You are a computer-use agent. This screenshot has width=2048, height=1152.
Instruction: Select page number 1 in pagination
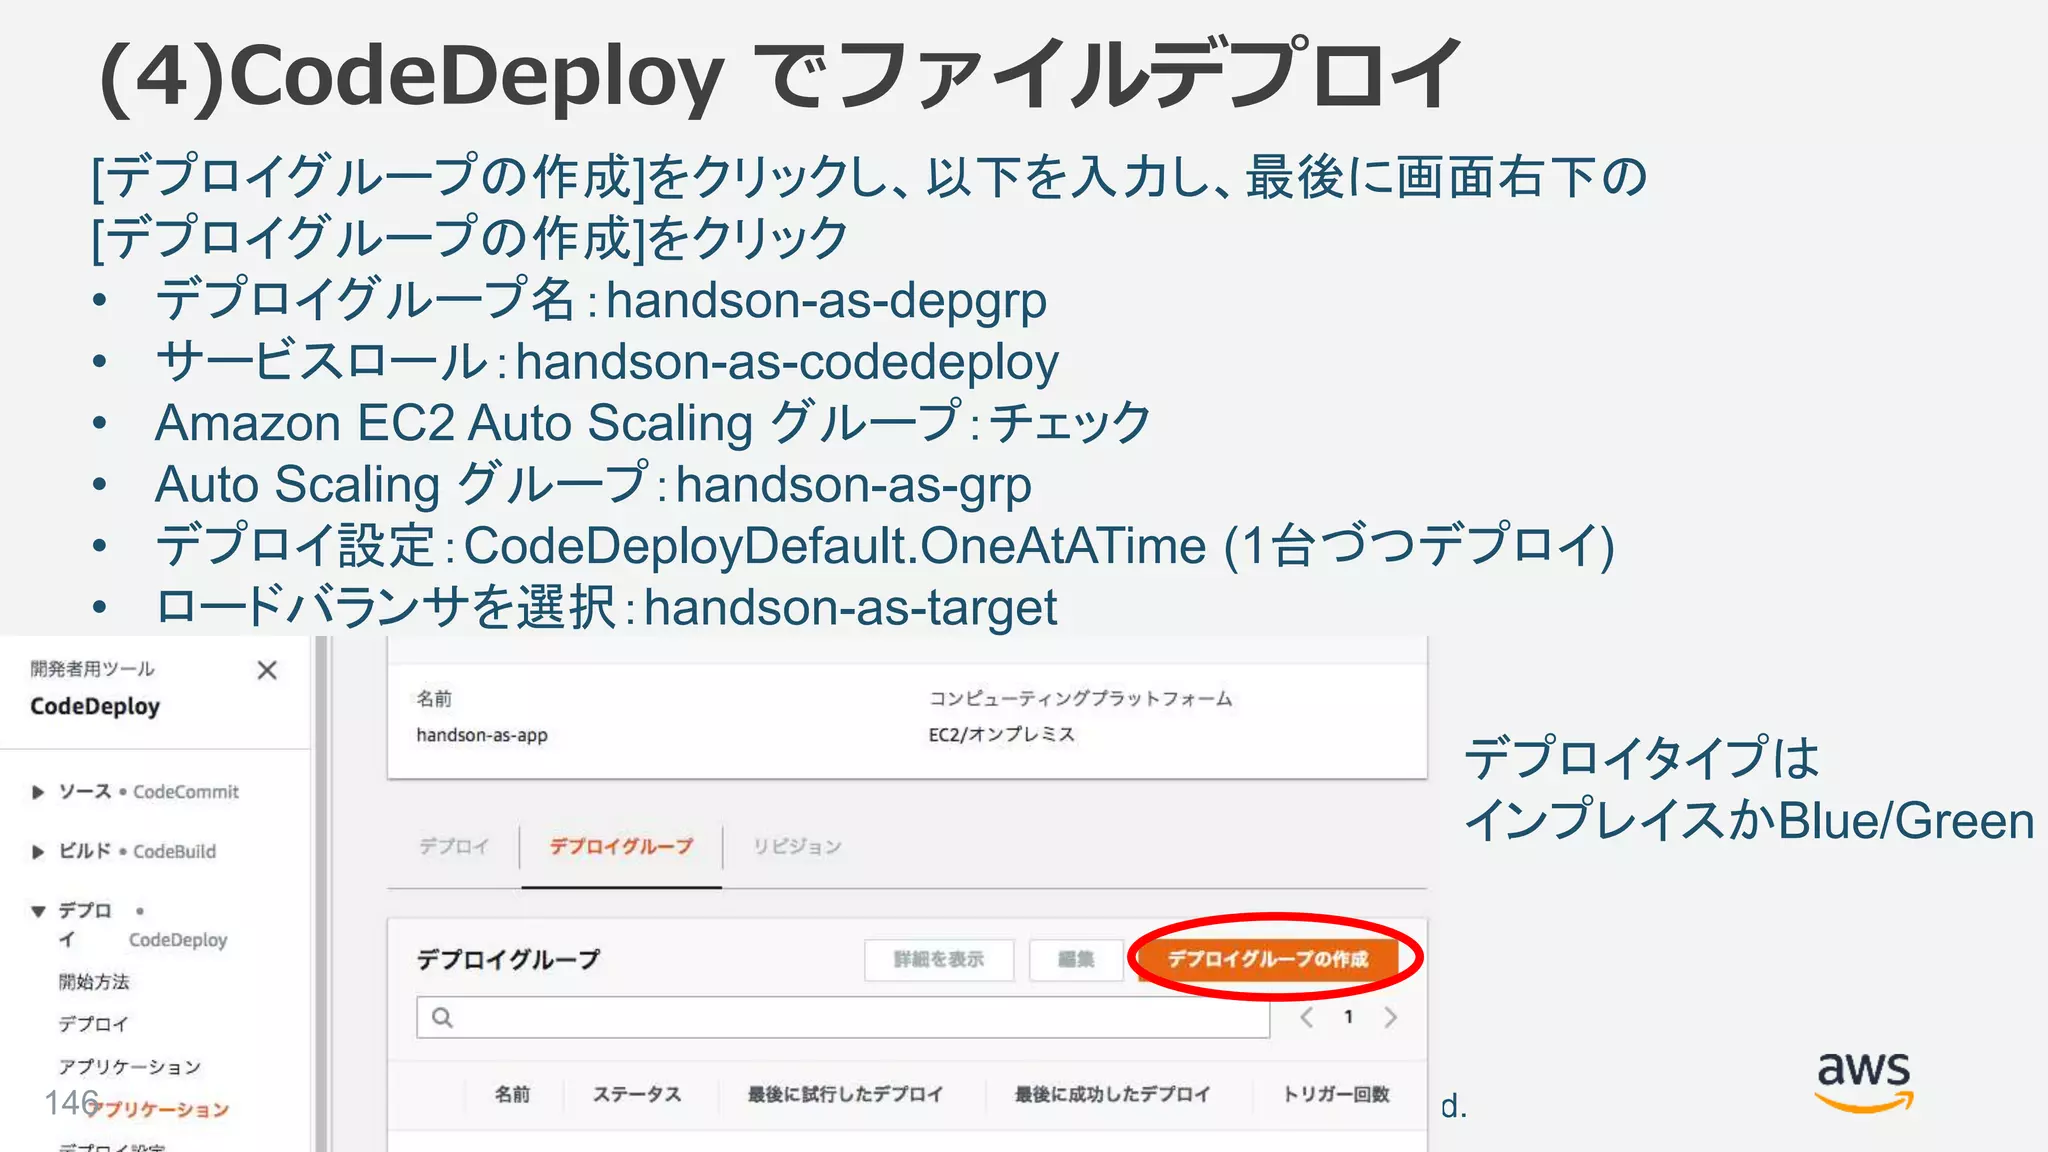click(1349, 1017)
